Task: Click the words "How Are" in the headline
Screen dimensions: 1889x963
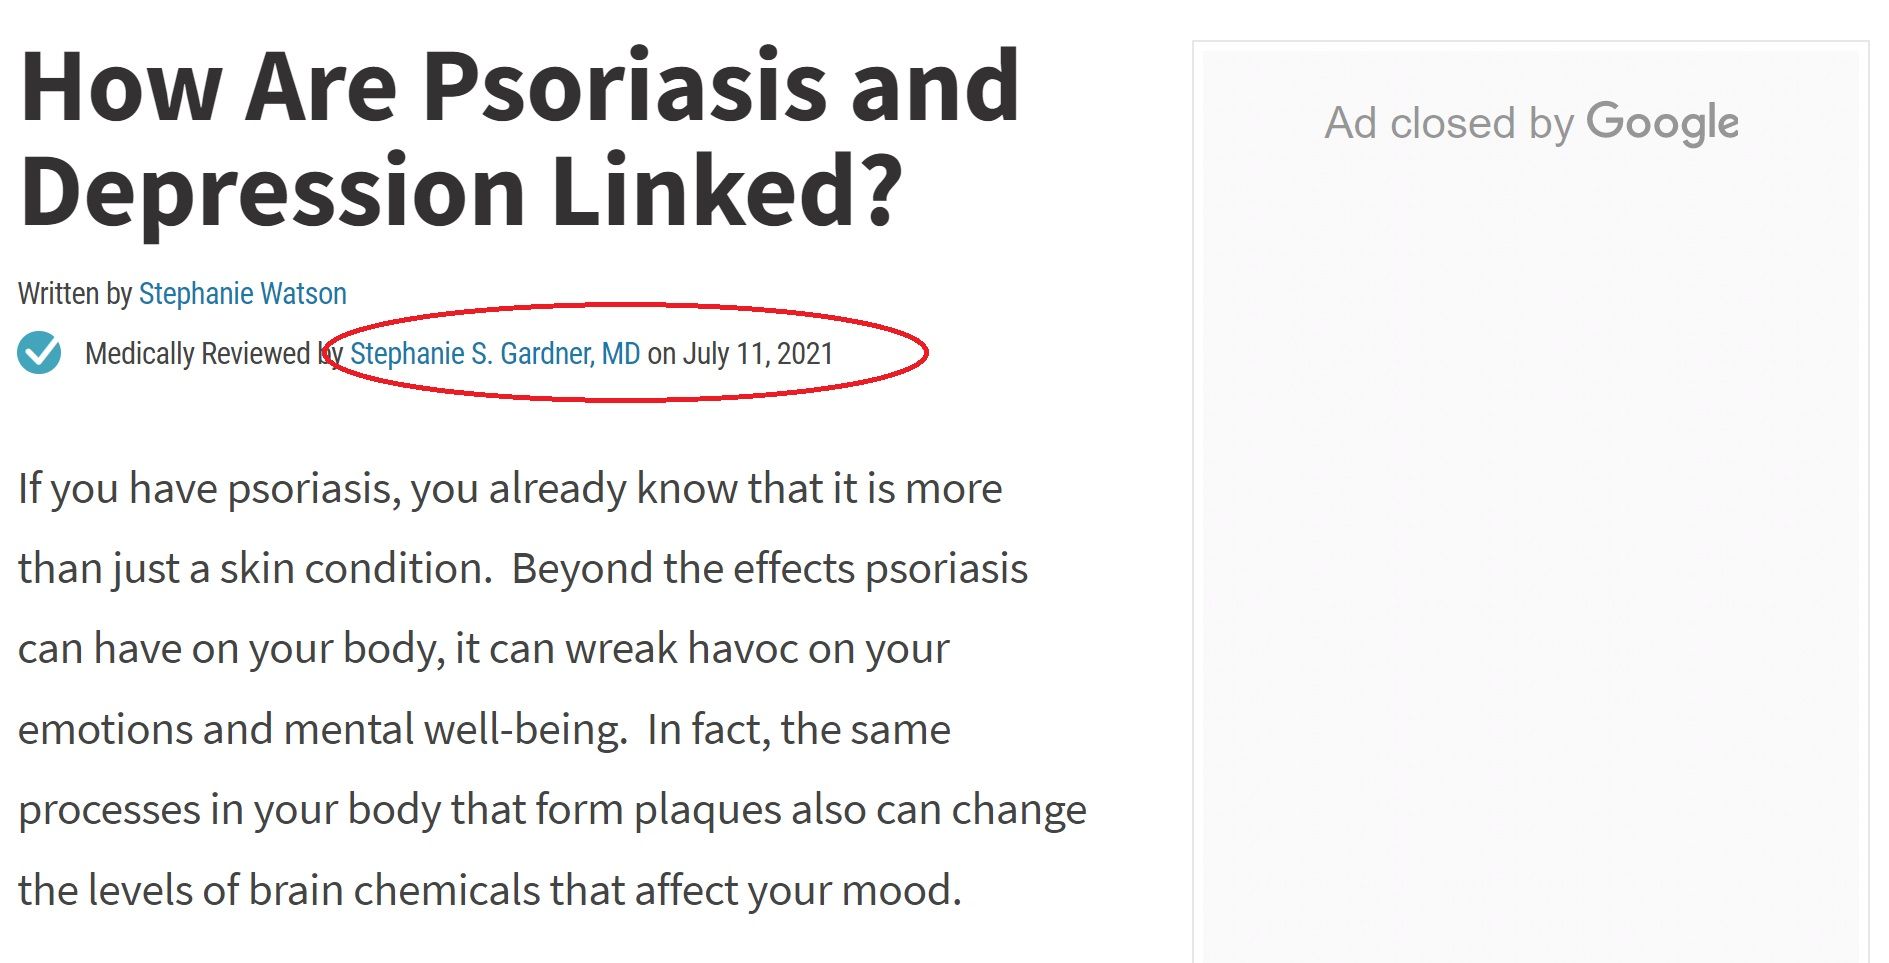Action: [x=208, y=87]
